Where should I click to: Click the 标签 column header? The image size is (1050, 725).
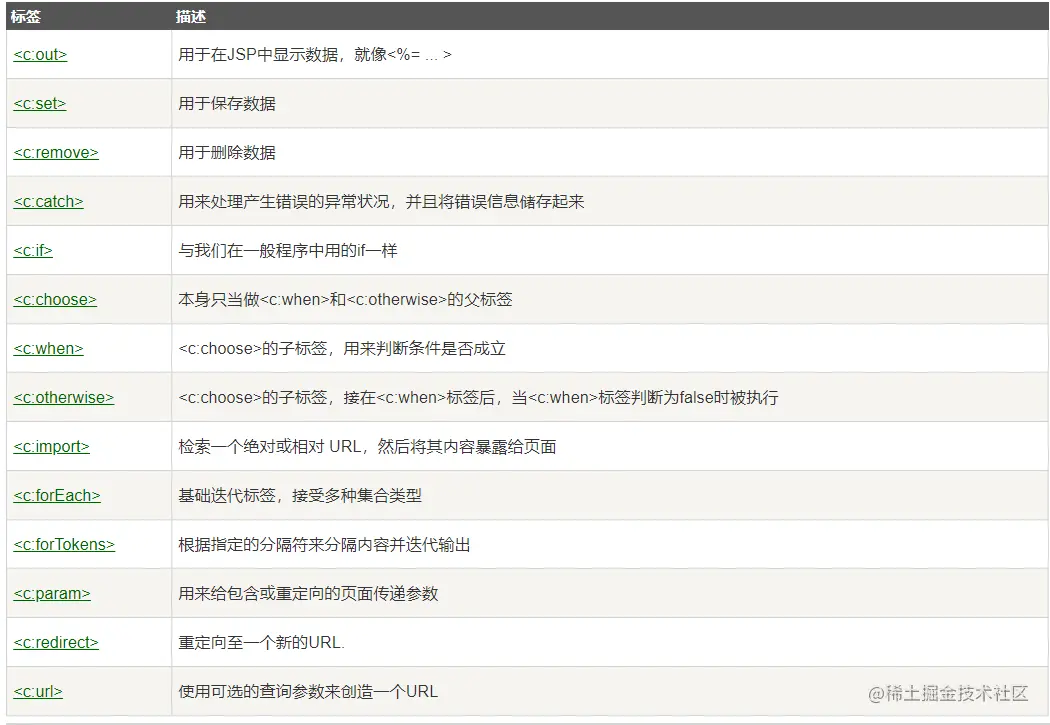coord(25,17)
